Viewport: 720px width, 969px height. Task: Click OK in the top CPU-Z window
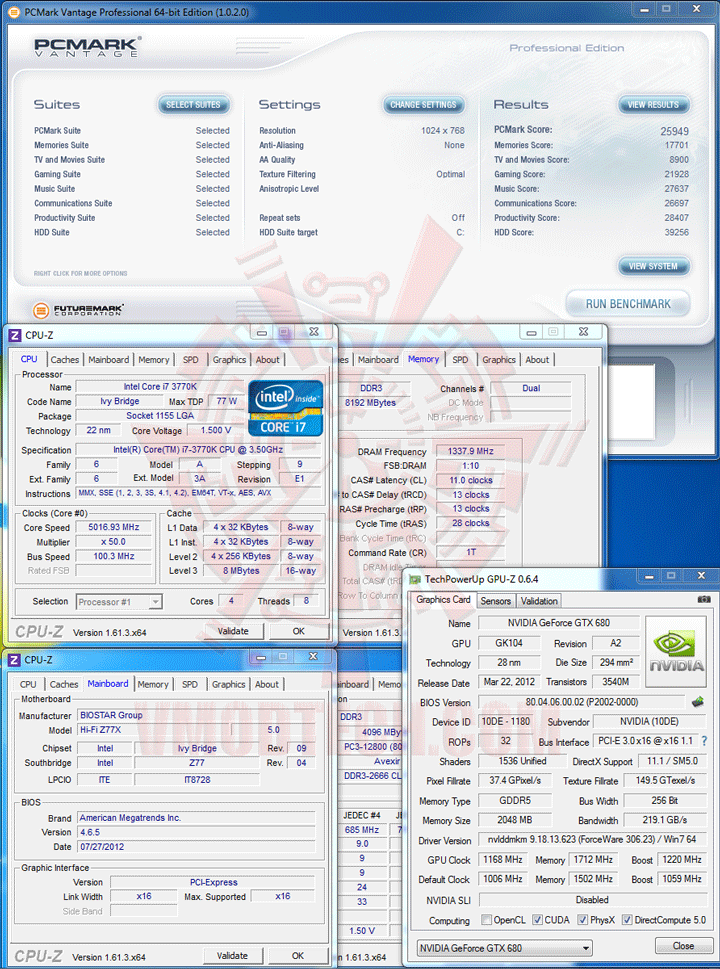pyautogui.click(x=299, y=631)
